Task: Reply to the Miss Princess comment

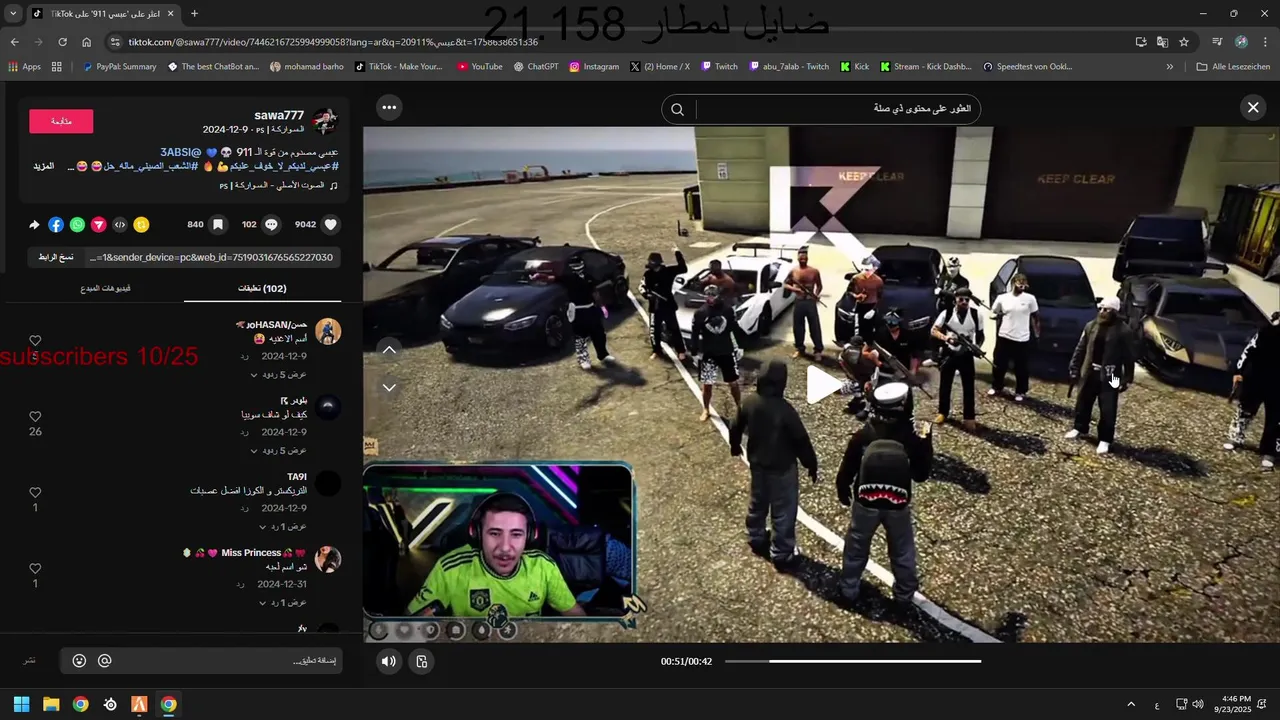Action: point(241,584)
